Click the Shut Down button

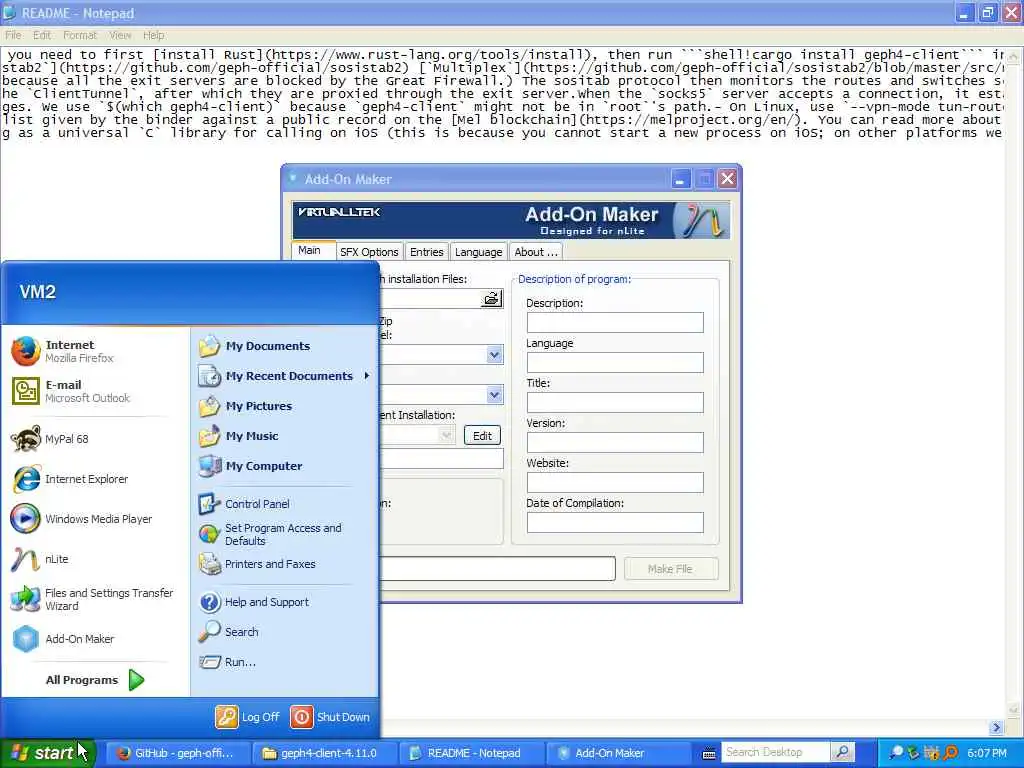click(x=330, y=716)
